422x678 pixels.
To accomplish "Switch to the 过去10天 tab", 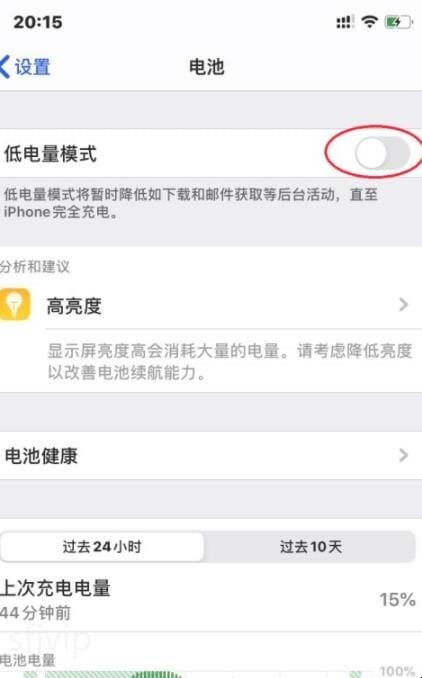I will (310, 547).
